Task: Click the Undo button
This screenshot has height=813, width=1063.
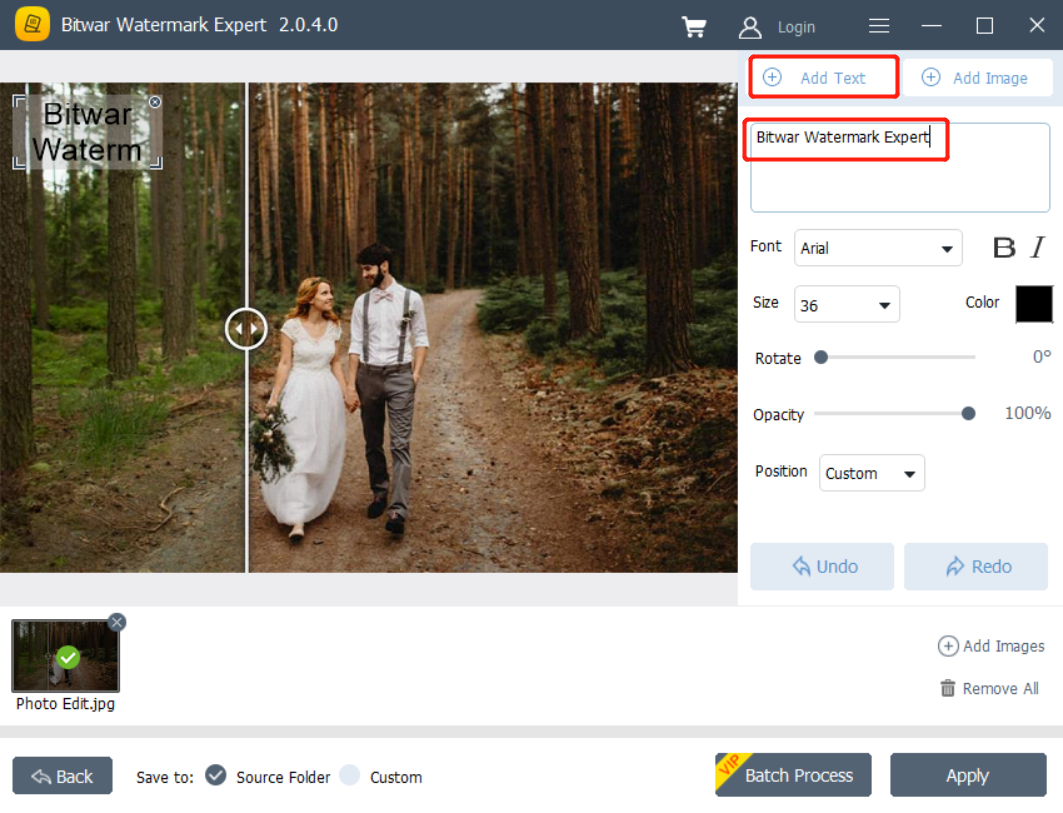Action: pos(822,566)
